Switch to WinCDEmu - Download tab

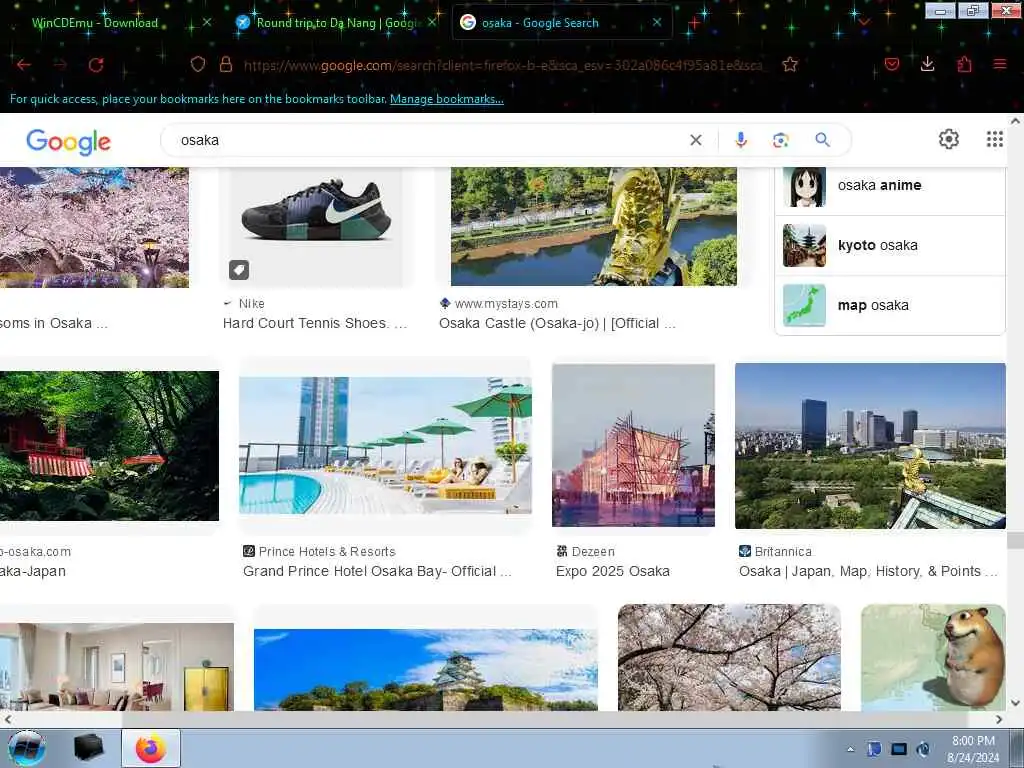95,23
